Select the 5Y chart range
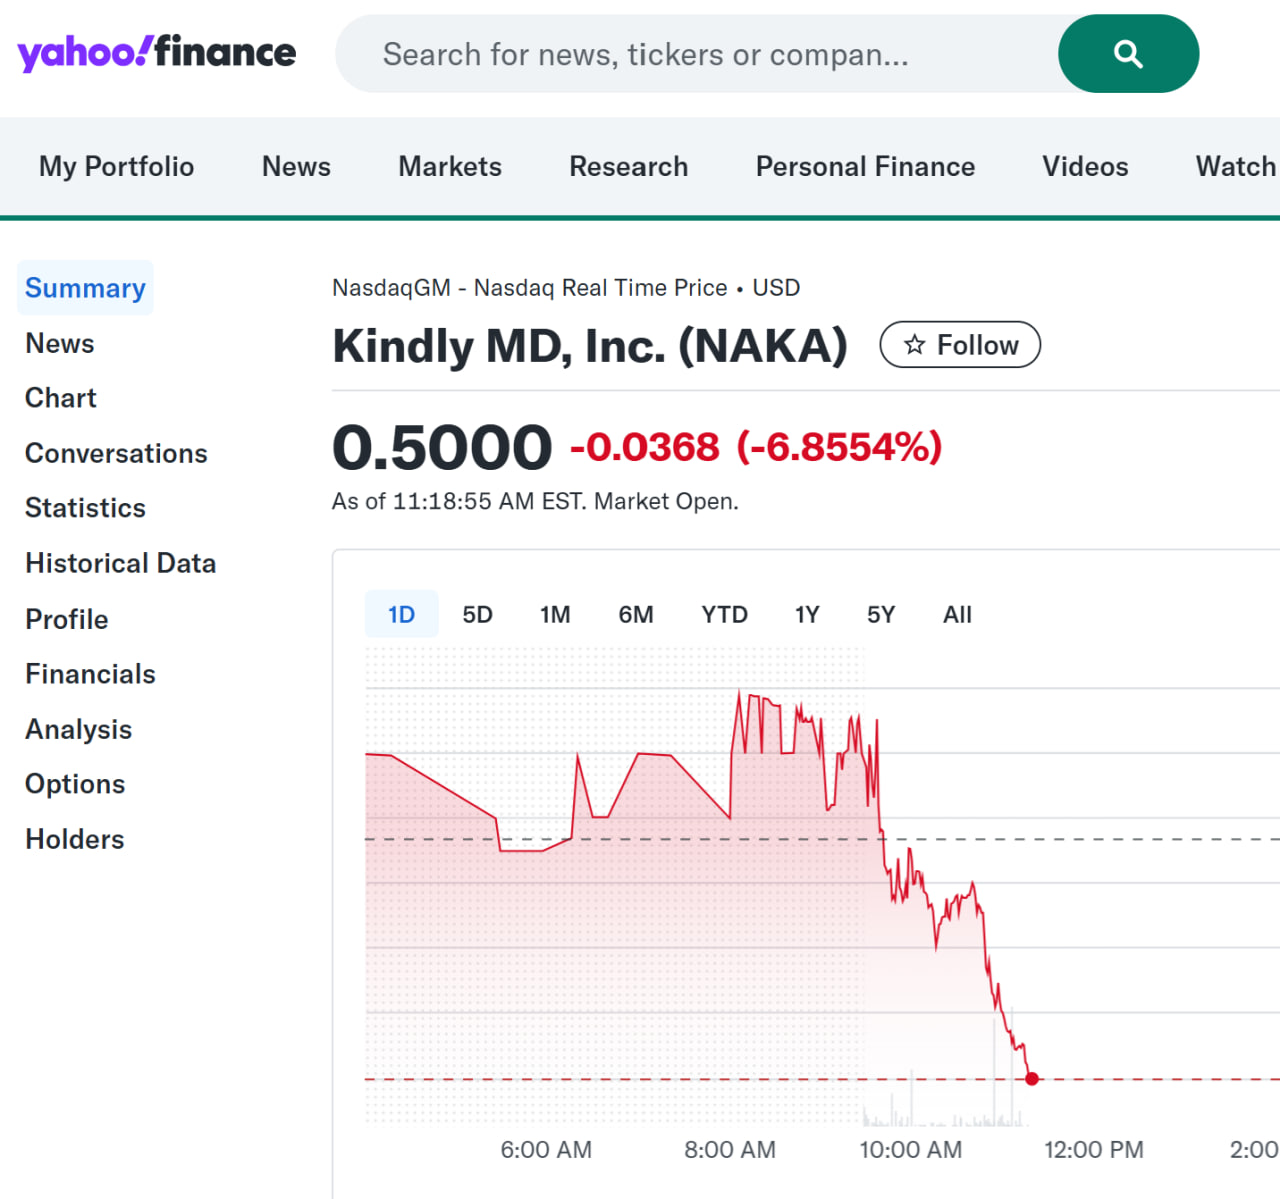 tap(880, 614)
